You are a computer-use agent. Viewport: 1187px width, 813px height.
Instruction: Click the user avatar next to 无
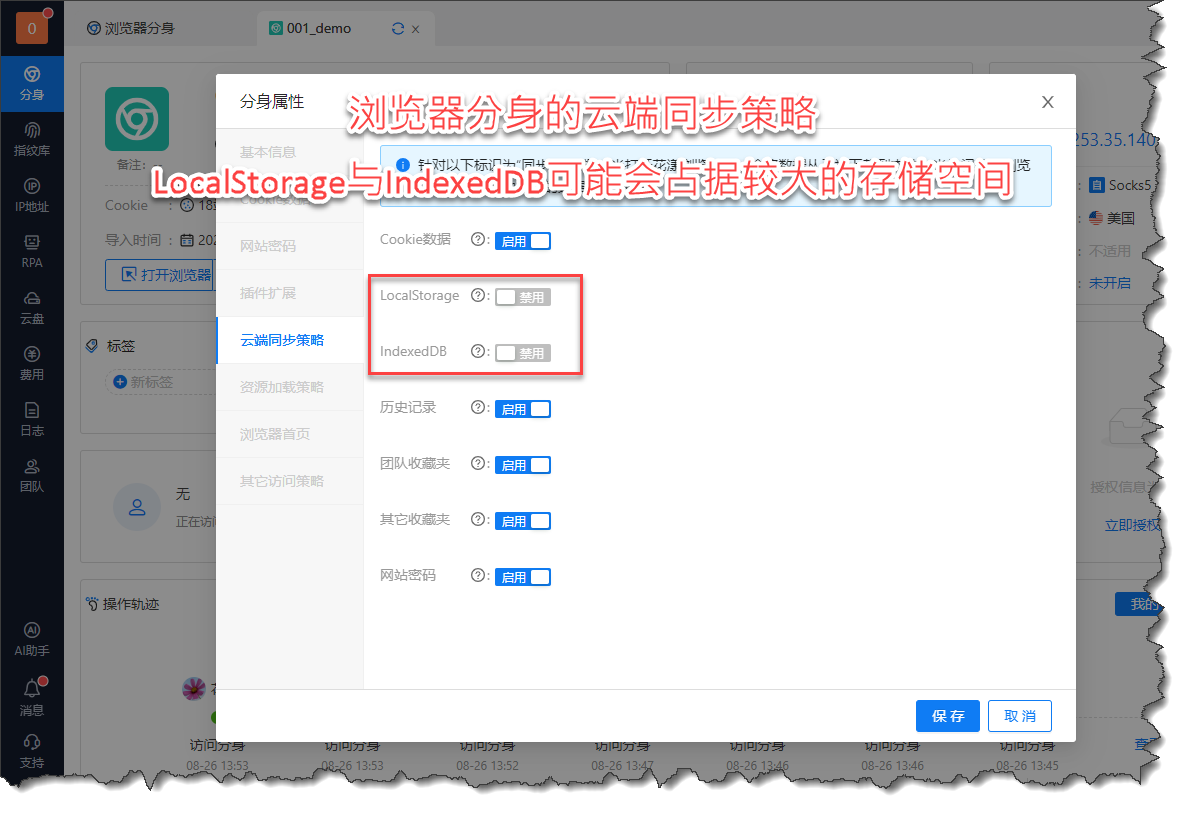tap(137, 507)
